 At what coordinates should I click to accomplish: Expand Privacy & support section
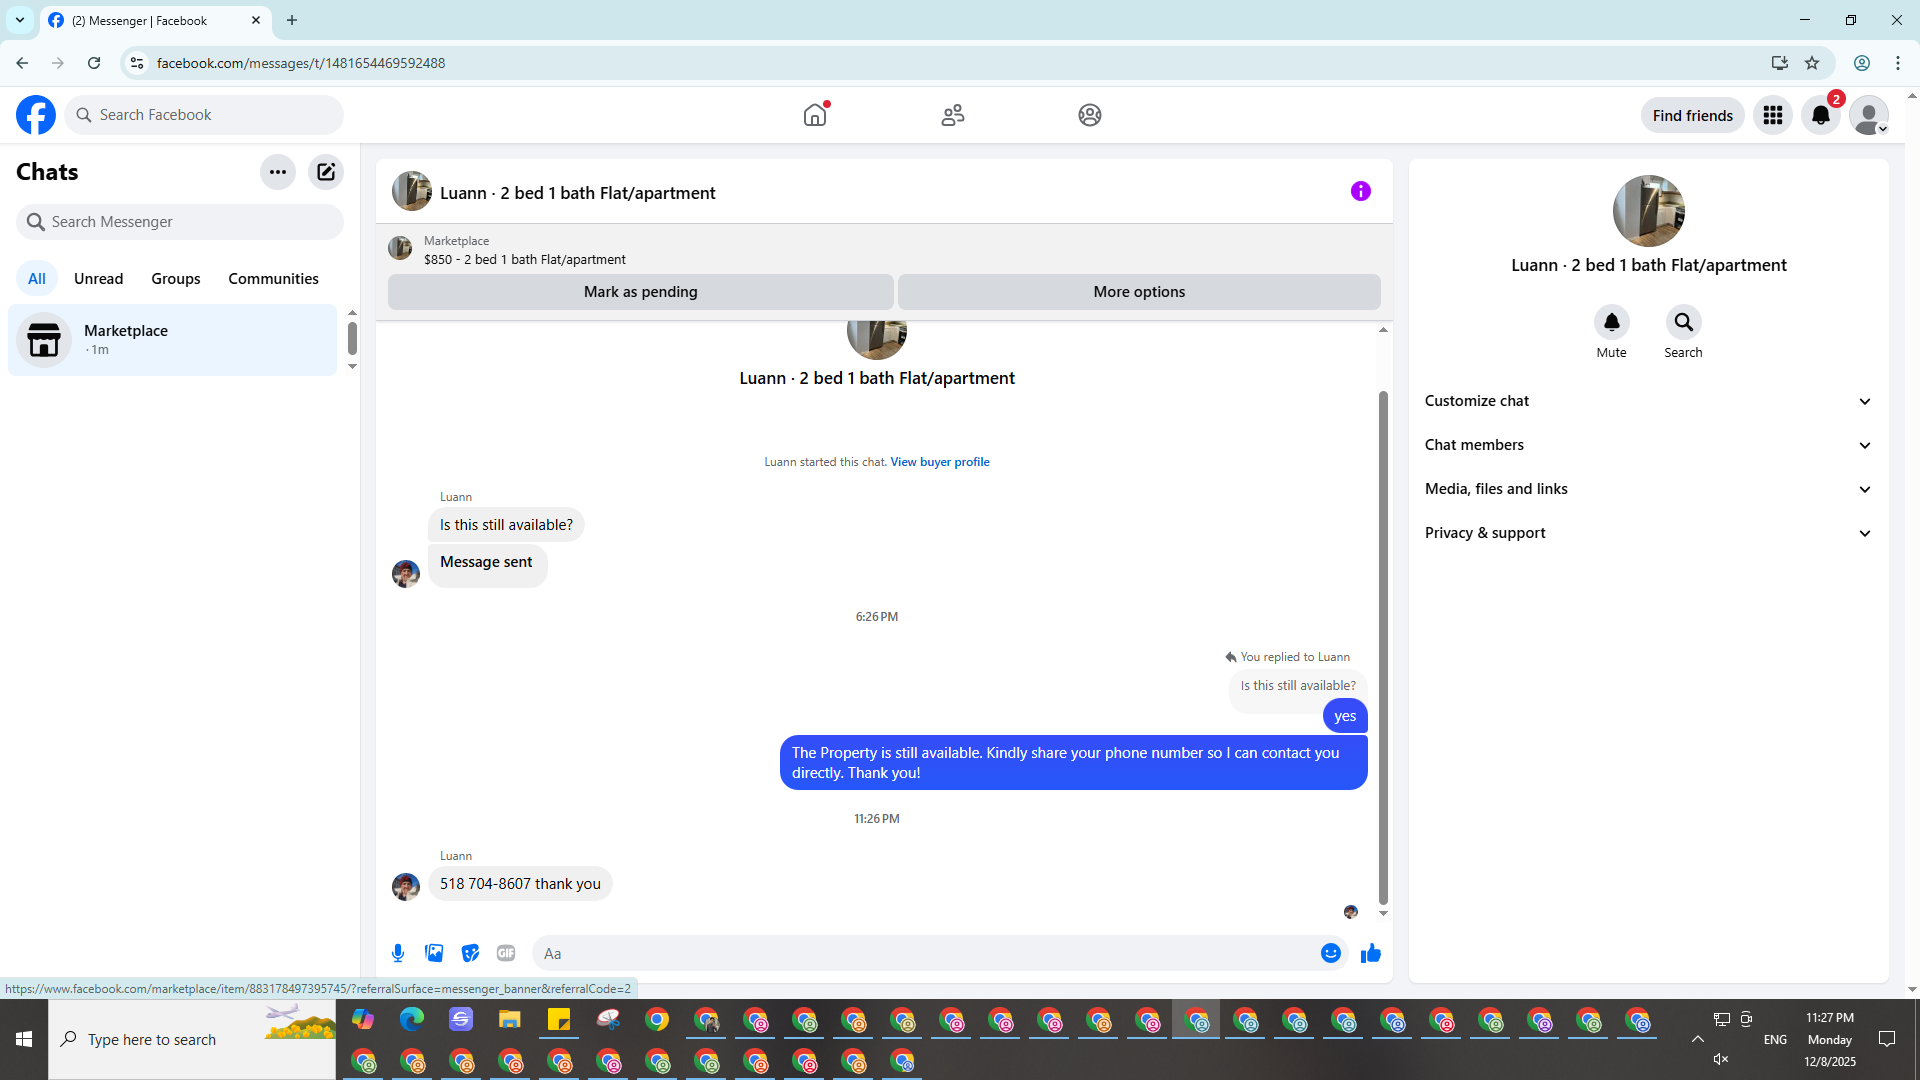[1648, 533]
